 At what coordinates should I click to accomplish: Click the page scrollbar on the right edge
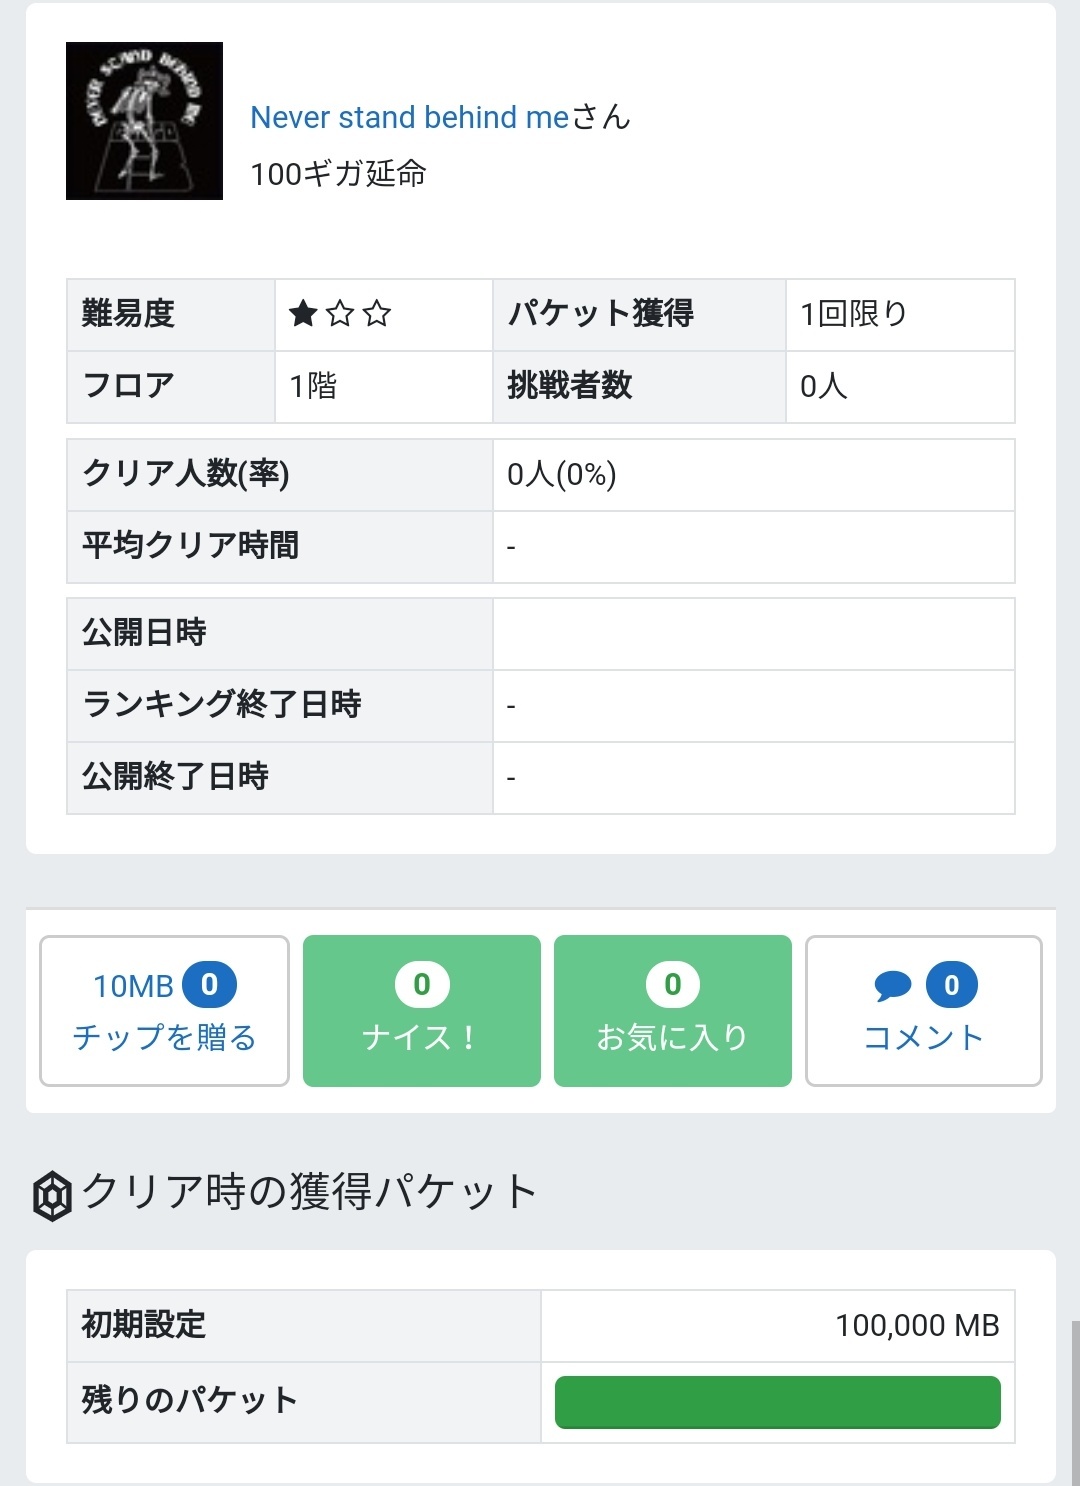point(1075,1400)
